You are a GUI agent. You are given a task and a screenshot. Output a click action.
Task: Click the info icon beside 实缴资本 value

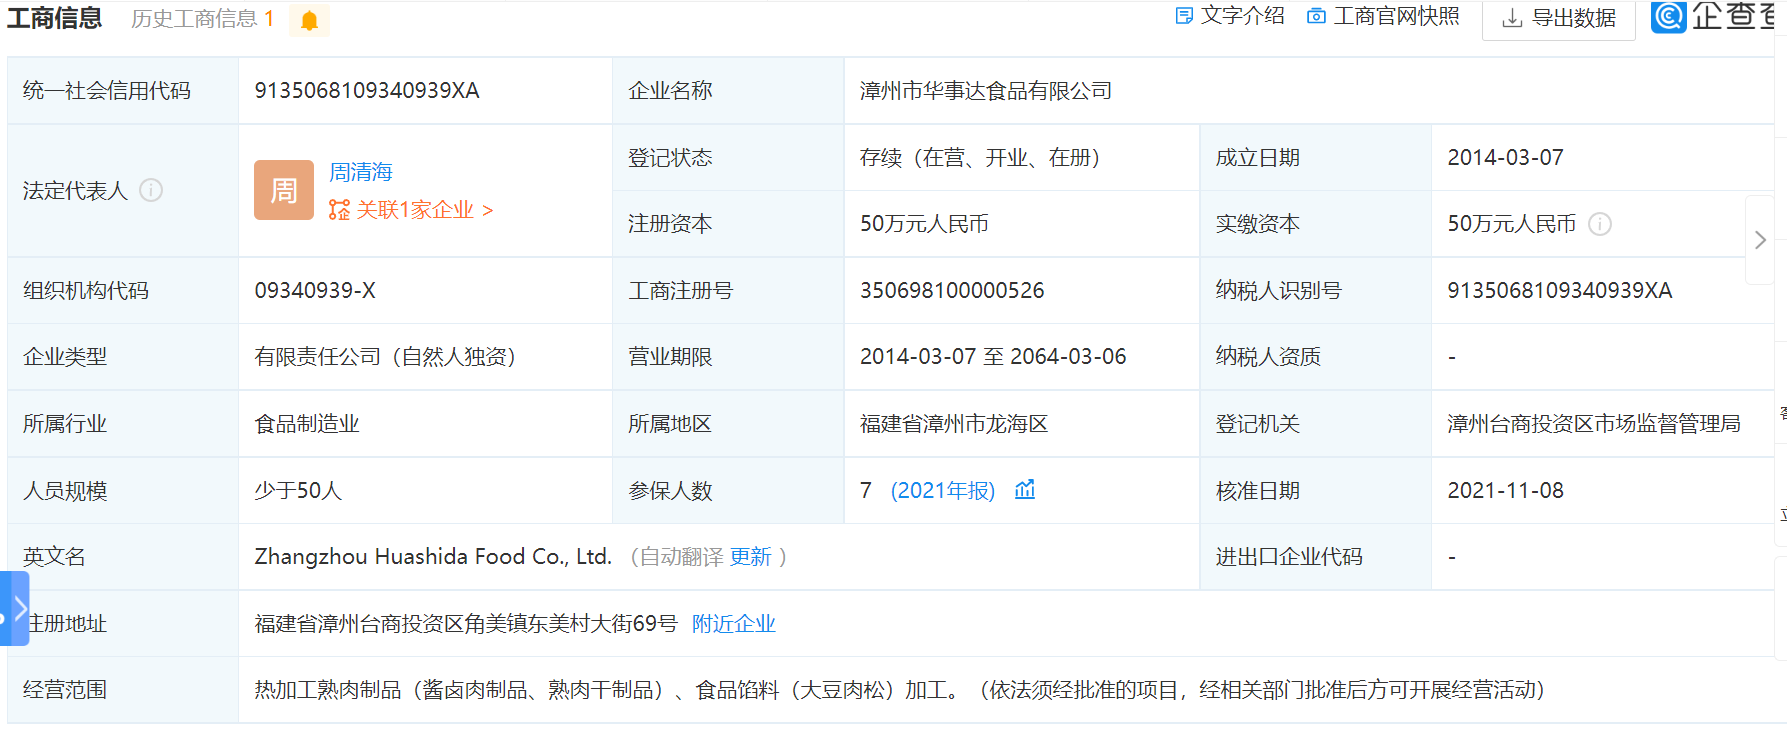(x=1600, y=224)
